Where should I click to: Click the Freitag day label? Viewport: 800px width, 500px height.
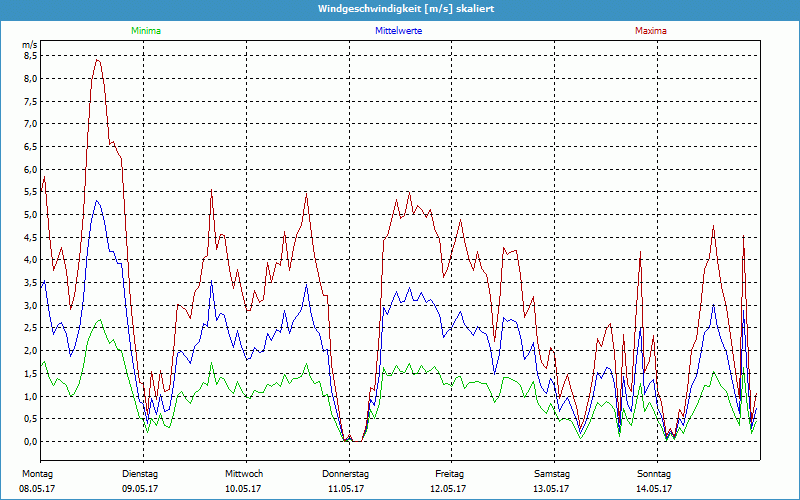(x=449, y=474)
